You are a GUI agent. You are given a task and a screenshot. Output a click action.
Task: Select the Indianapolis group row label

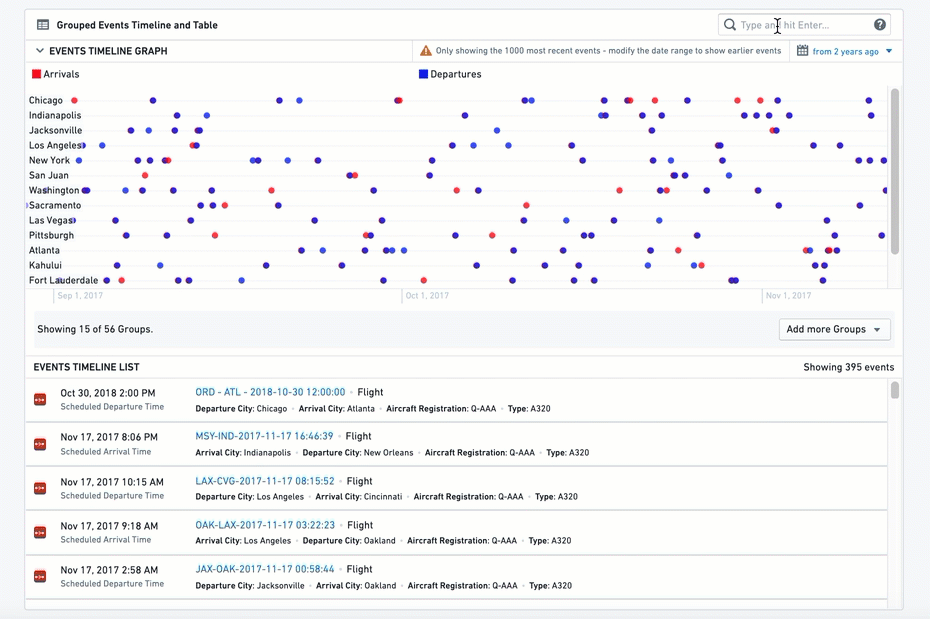[55, 115]
